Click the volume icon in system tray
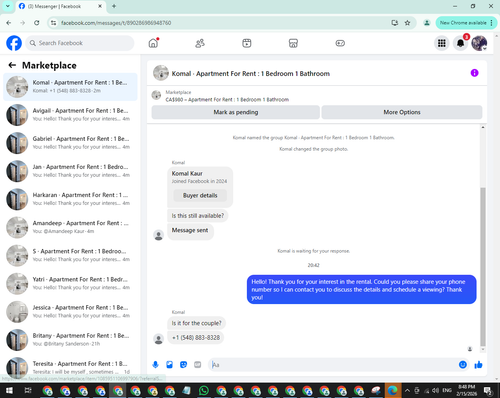 click(x=435, y=390)
